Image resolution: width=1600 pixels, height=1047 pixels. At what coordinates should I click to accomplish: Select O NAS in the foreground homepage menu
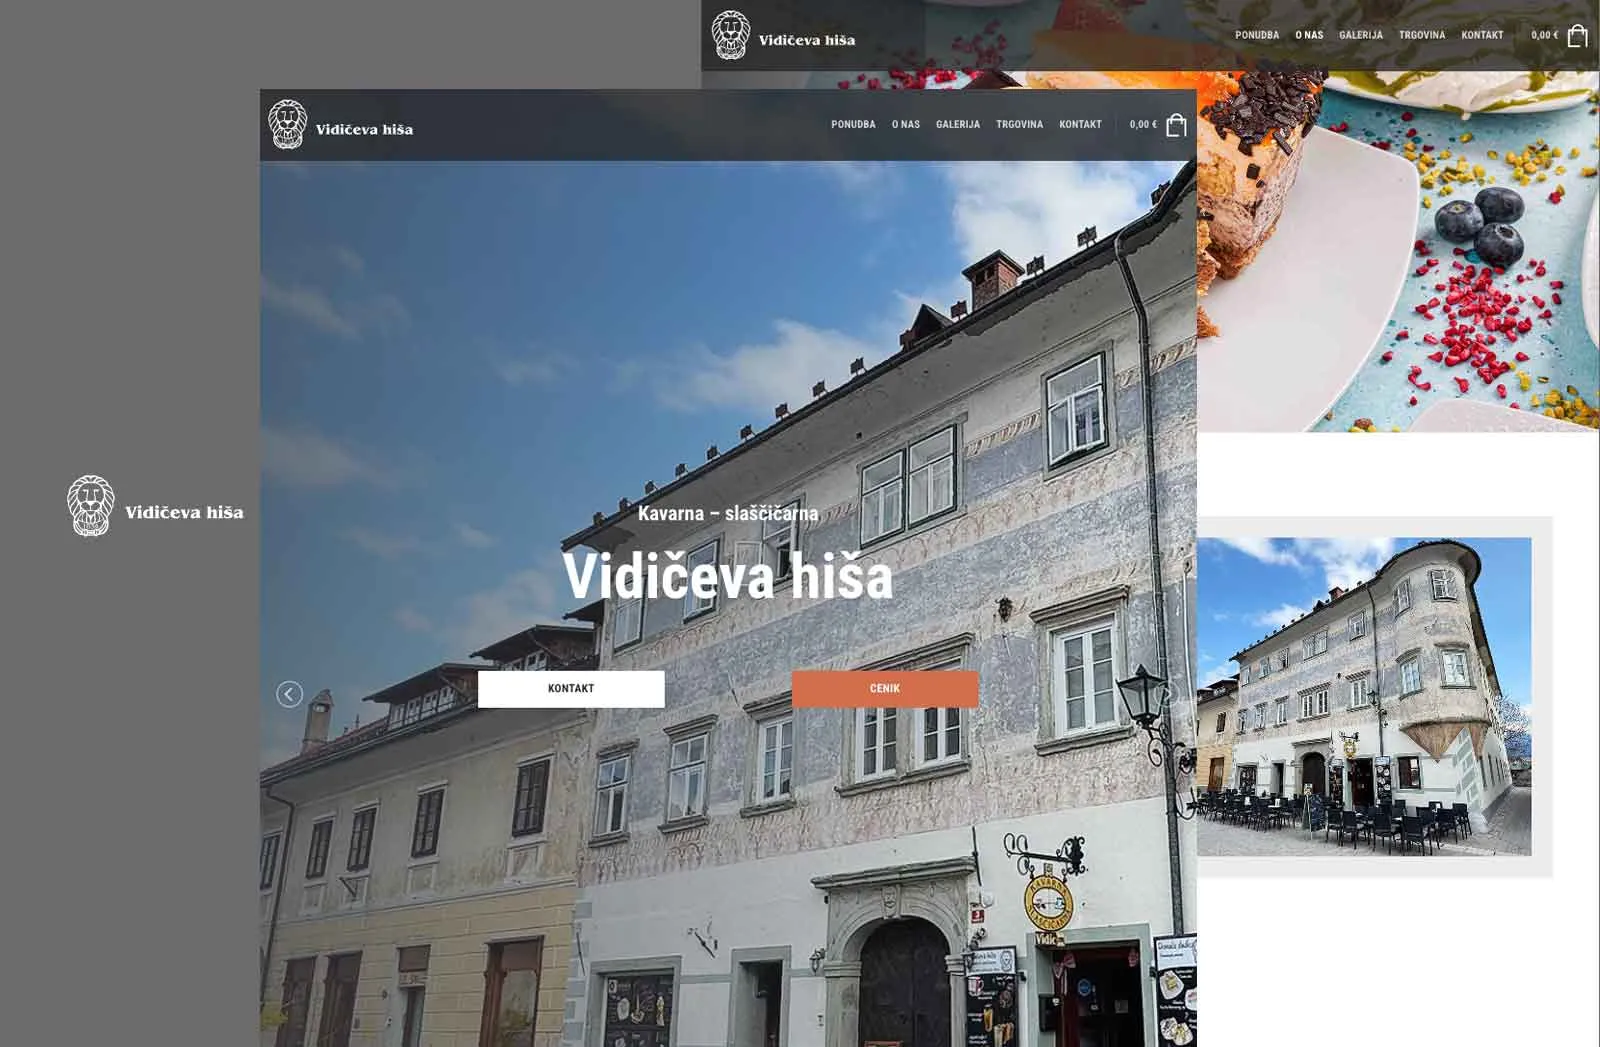tap(905, 125)
